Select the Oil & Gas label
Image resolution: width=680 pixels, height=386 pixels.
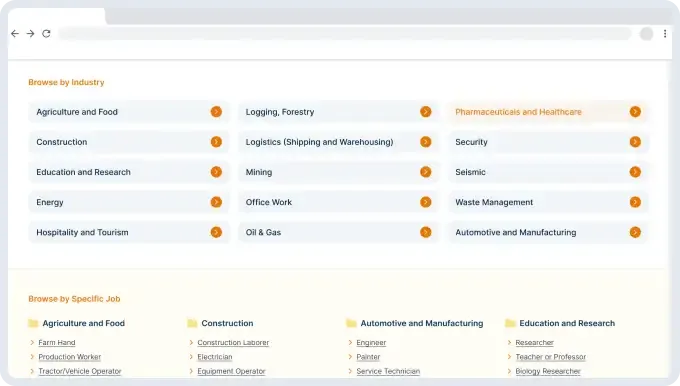click(x=263, y=232)
